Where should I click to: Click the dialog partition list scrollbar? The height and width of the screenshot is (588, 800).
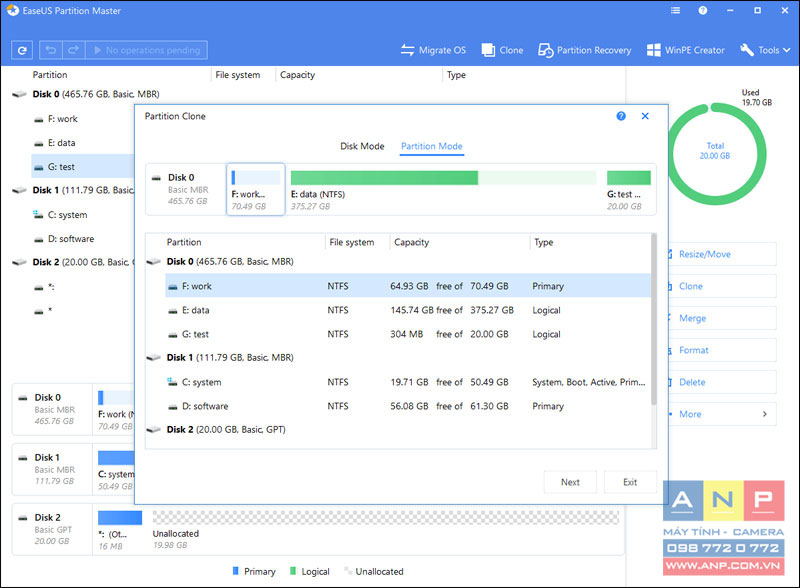pyautogui.click(x=654, y=320)
